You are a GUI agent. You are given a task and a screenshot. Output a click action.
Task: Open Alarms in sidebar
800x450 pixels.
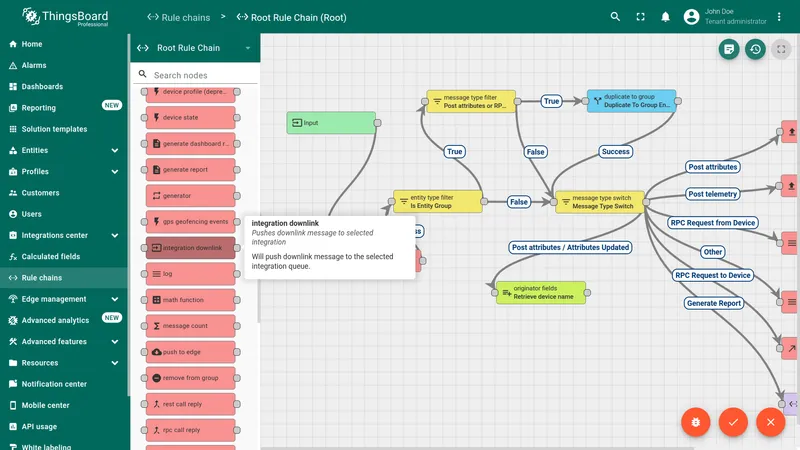(x=64, y=65)
